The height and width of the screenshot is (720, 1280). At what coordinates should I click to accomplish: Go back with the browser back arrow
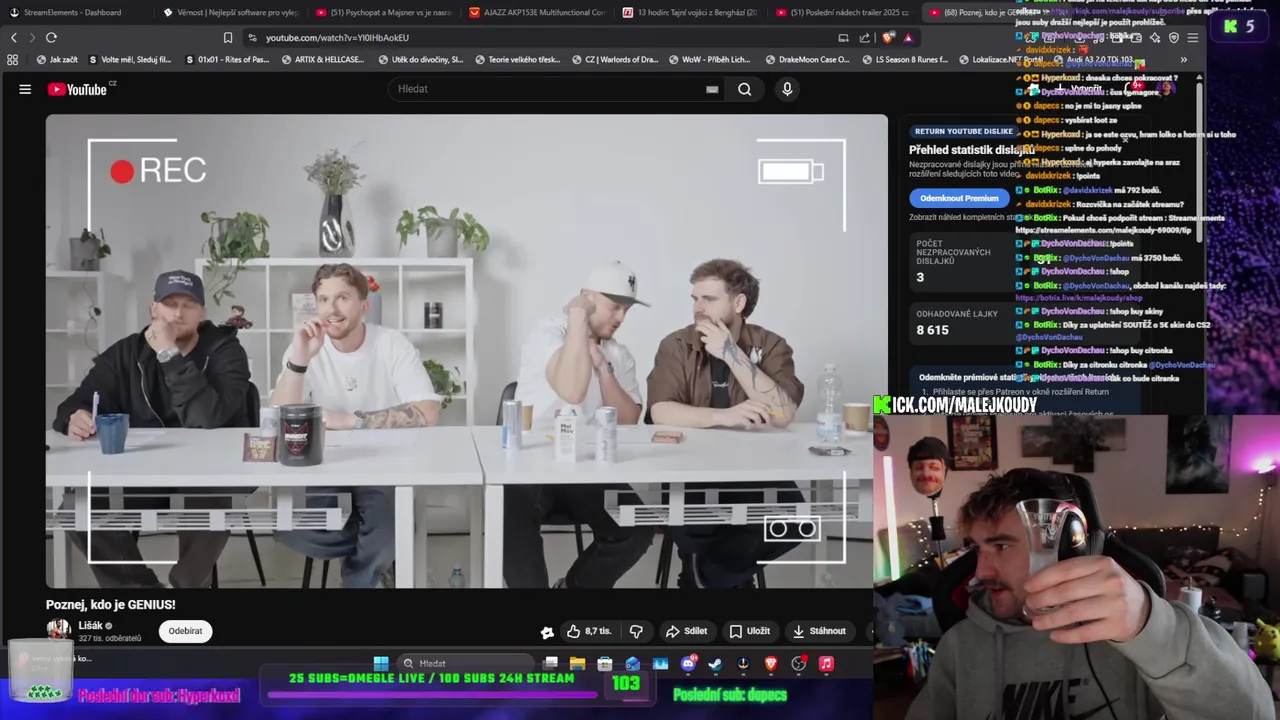(x=13, y=38)
